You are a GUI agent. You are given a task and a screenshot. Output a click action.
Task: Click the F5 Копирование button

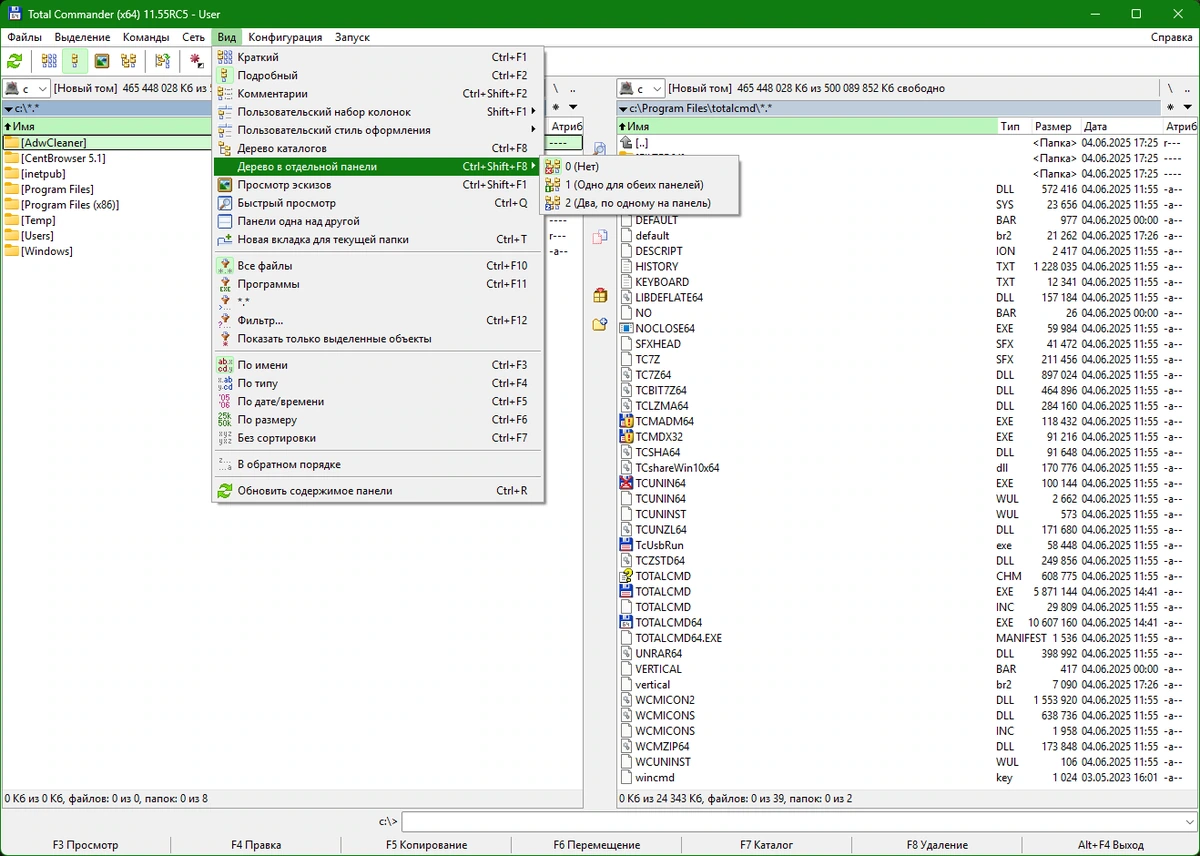point(427,845)
